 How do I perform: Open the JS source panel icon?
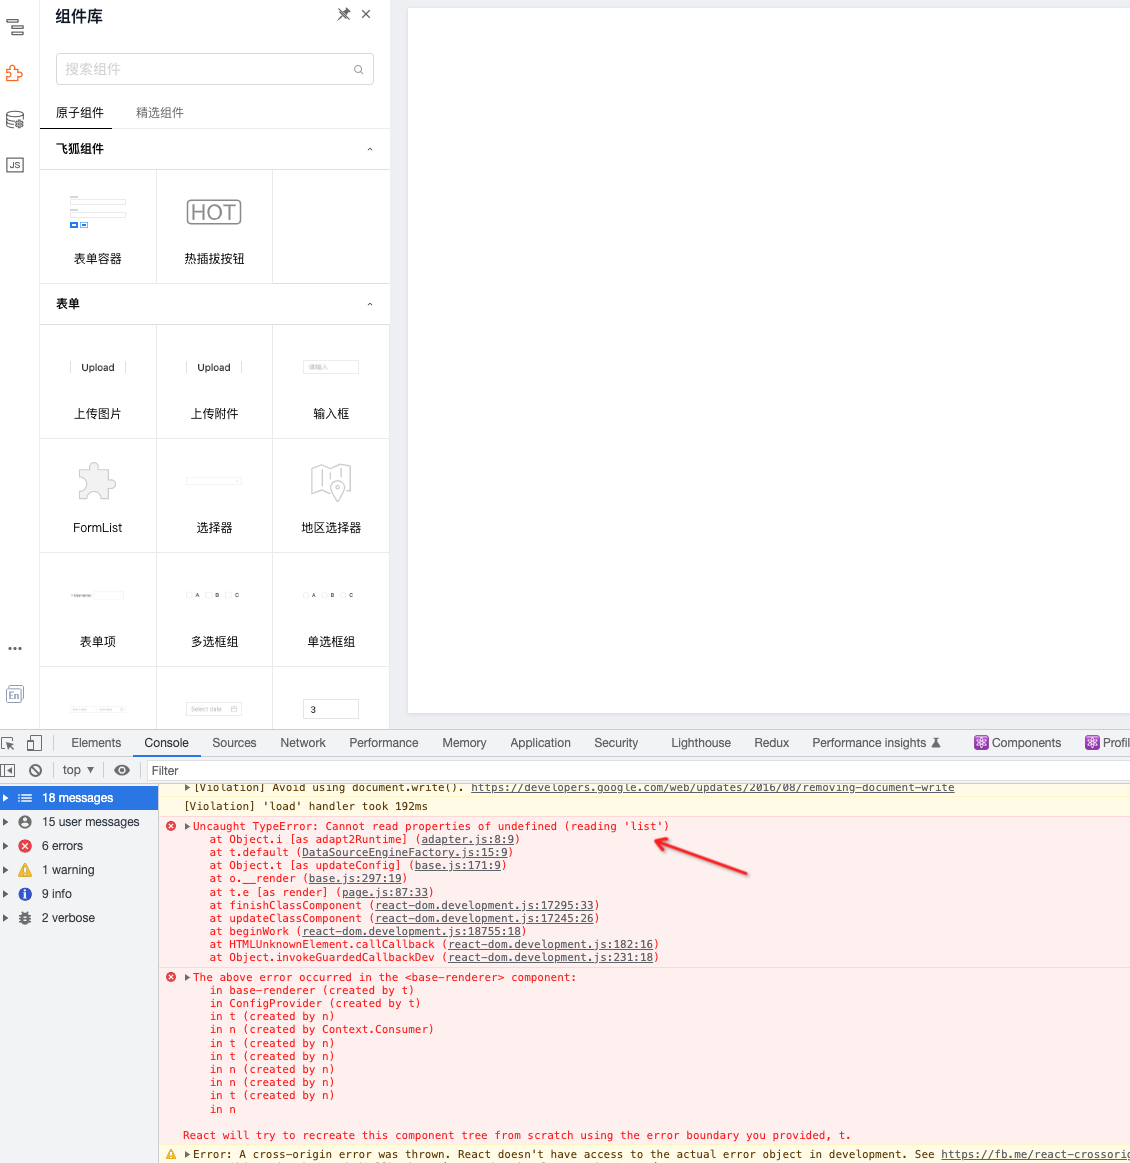15,165
